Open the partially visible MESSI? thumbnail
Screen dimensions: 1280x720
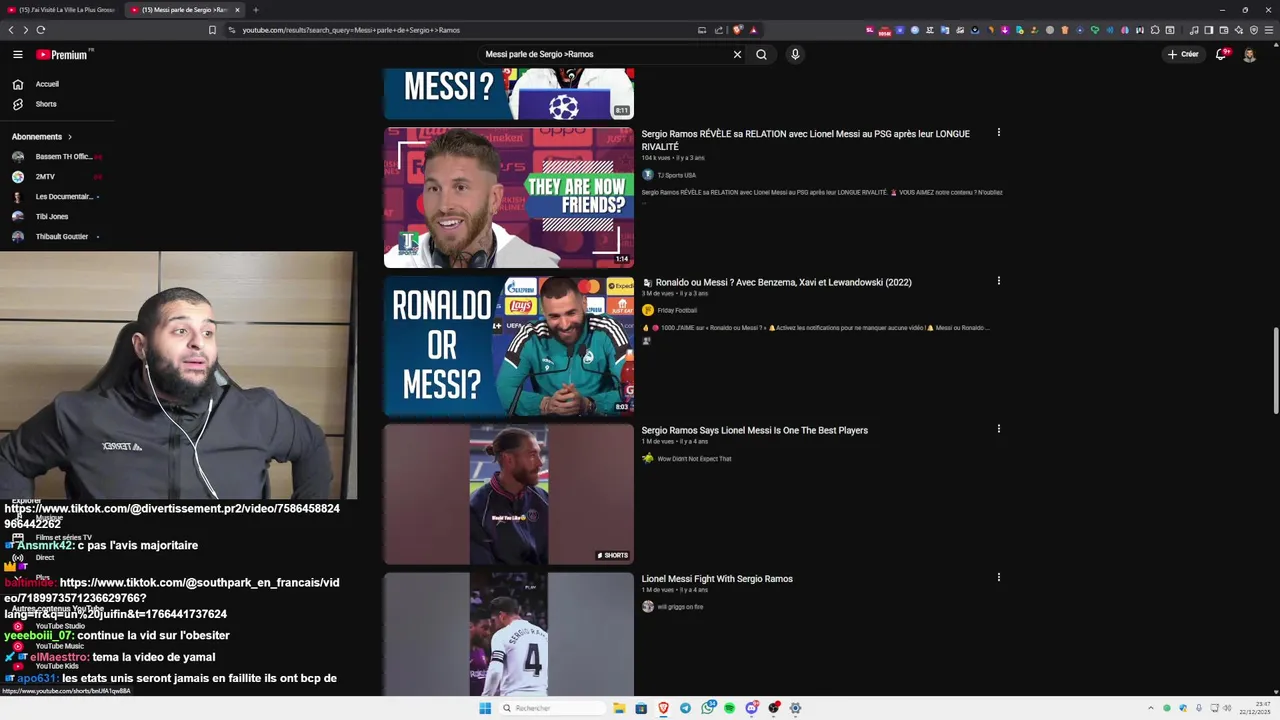(509, 94)
